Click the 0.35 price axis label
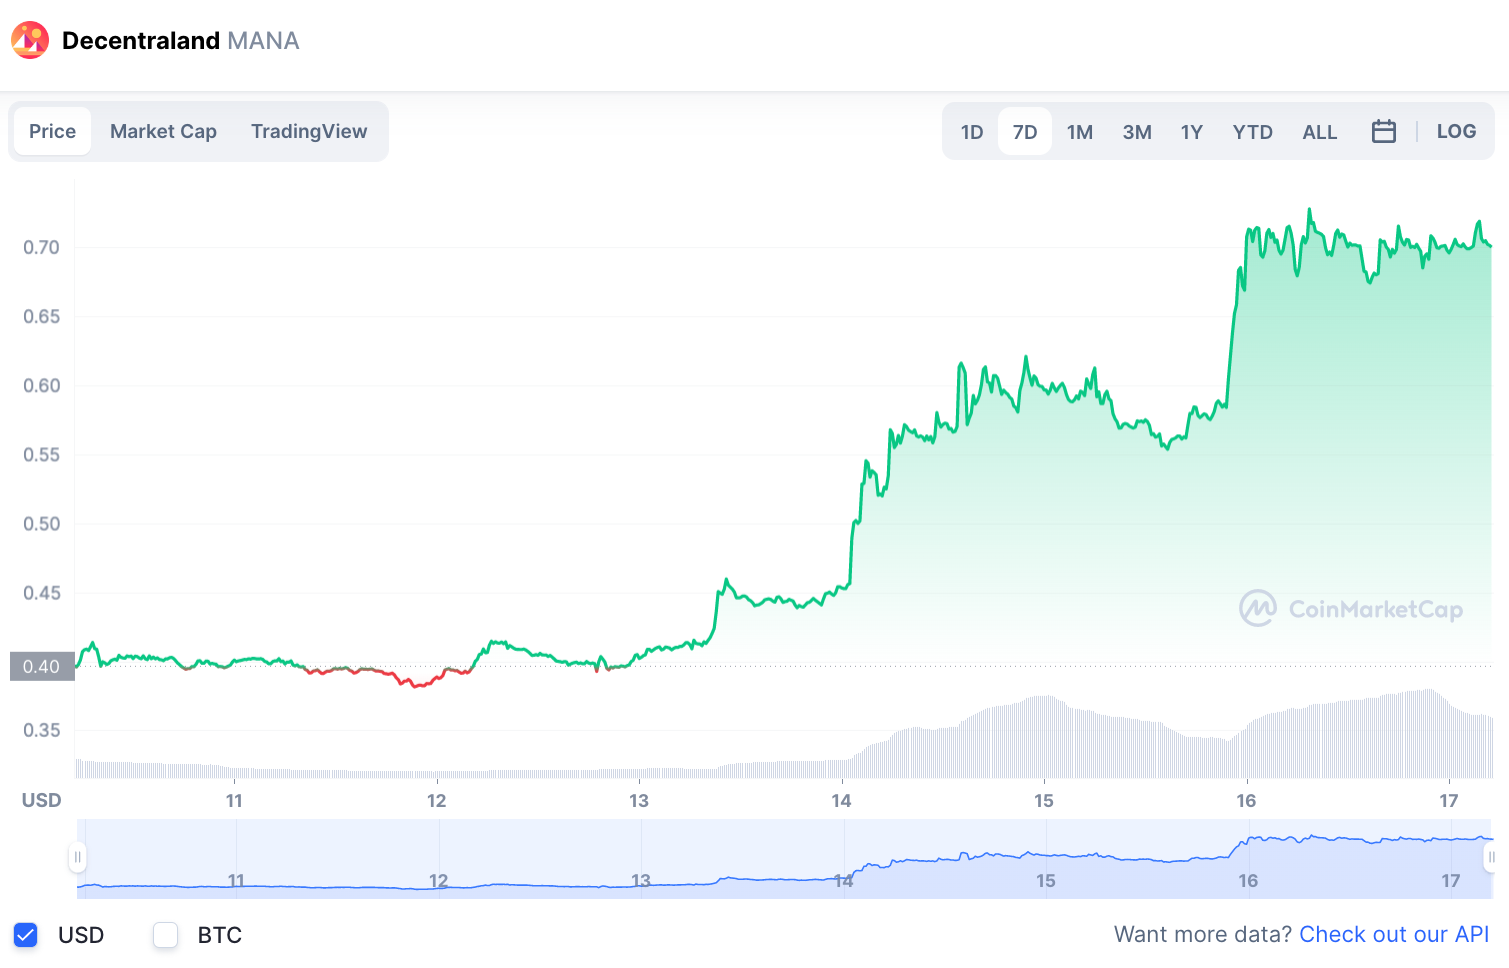1509x968 pixels. (42, 730)
